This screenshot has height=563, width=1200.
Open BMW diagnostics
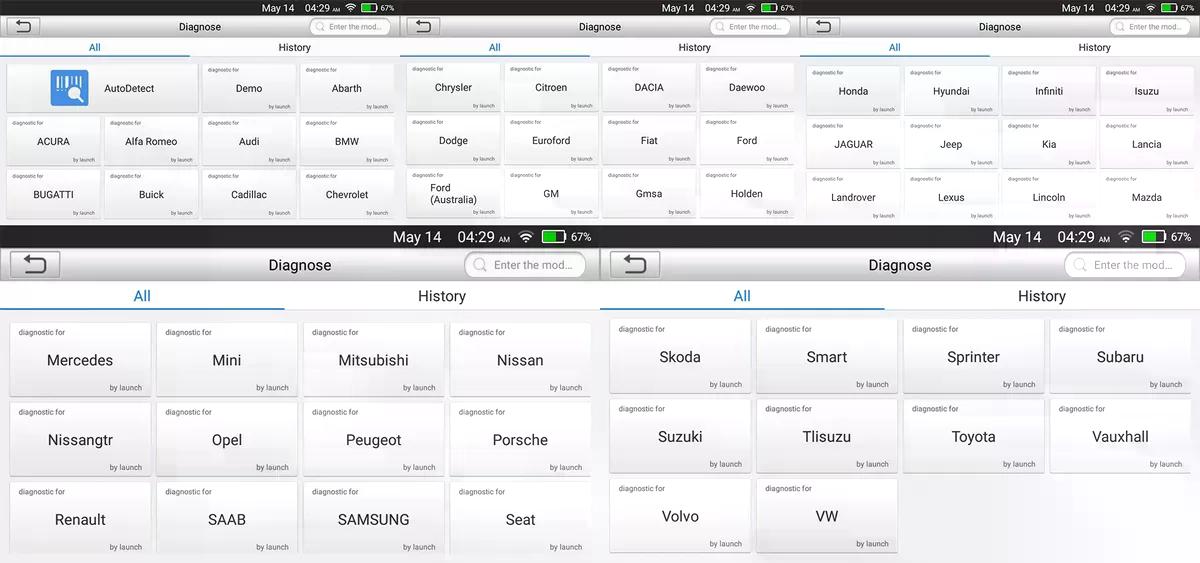coord(347,141)
